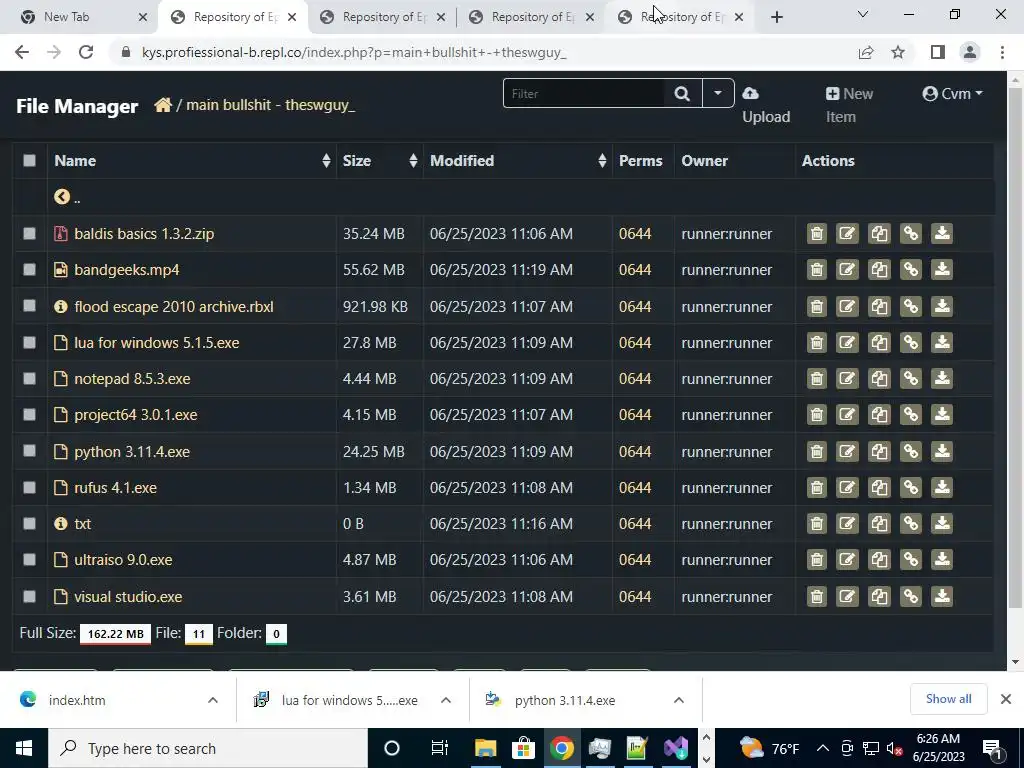Image resolution: width=1024 pixels, height=768 pixels.
Task: Check the box for visual studio.exe
Action: [x=29, y=596]
